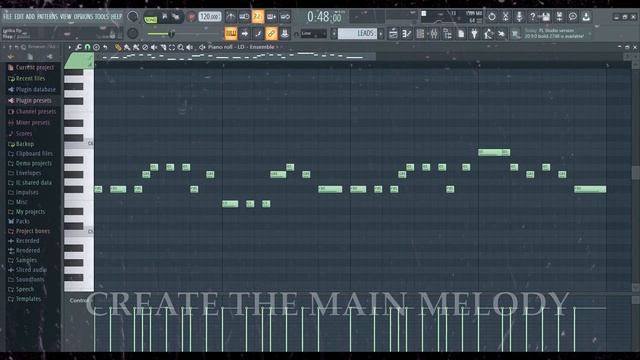640x360 pixels.
Task: Select the Zoom magnifier tool
Action: pyautogui.click(x=181, y=47)
